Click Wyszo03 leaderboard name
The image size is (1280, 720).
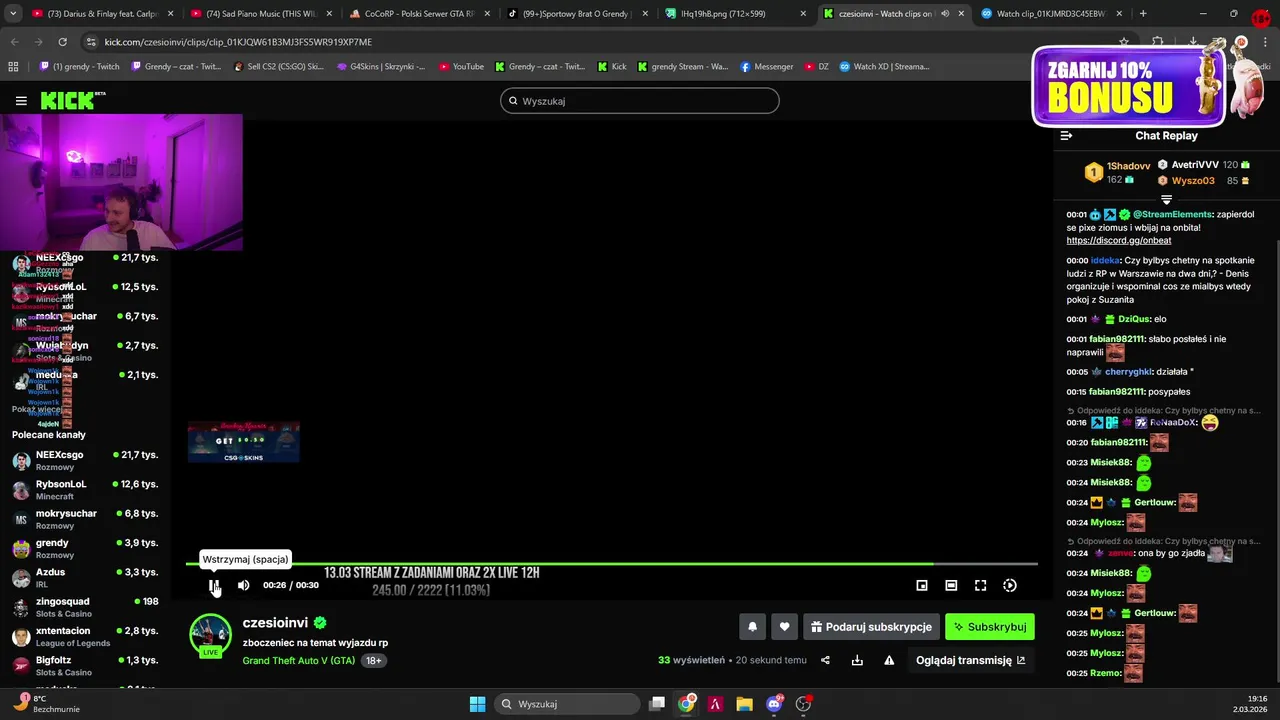[1193, 181]
